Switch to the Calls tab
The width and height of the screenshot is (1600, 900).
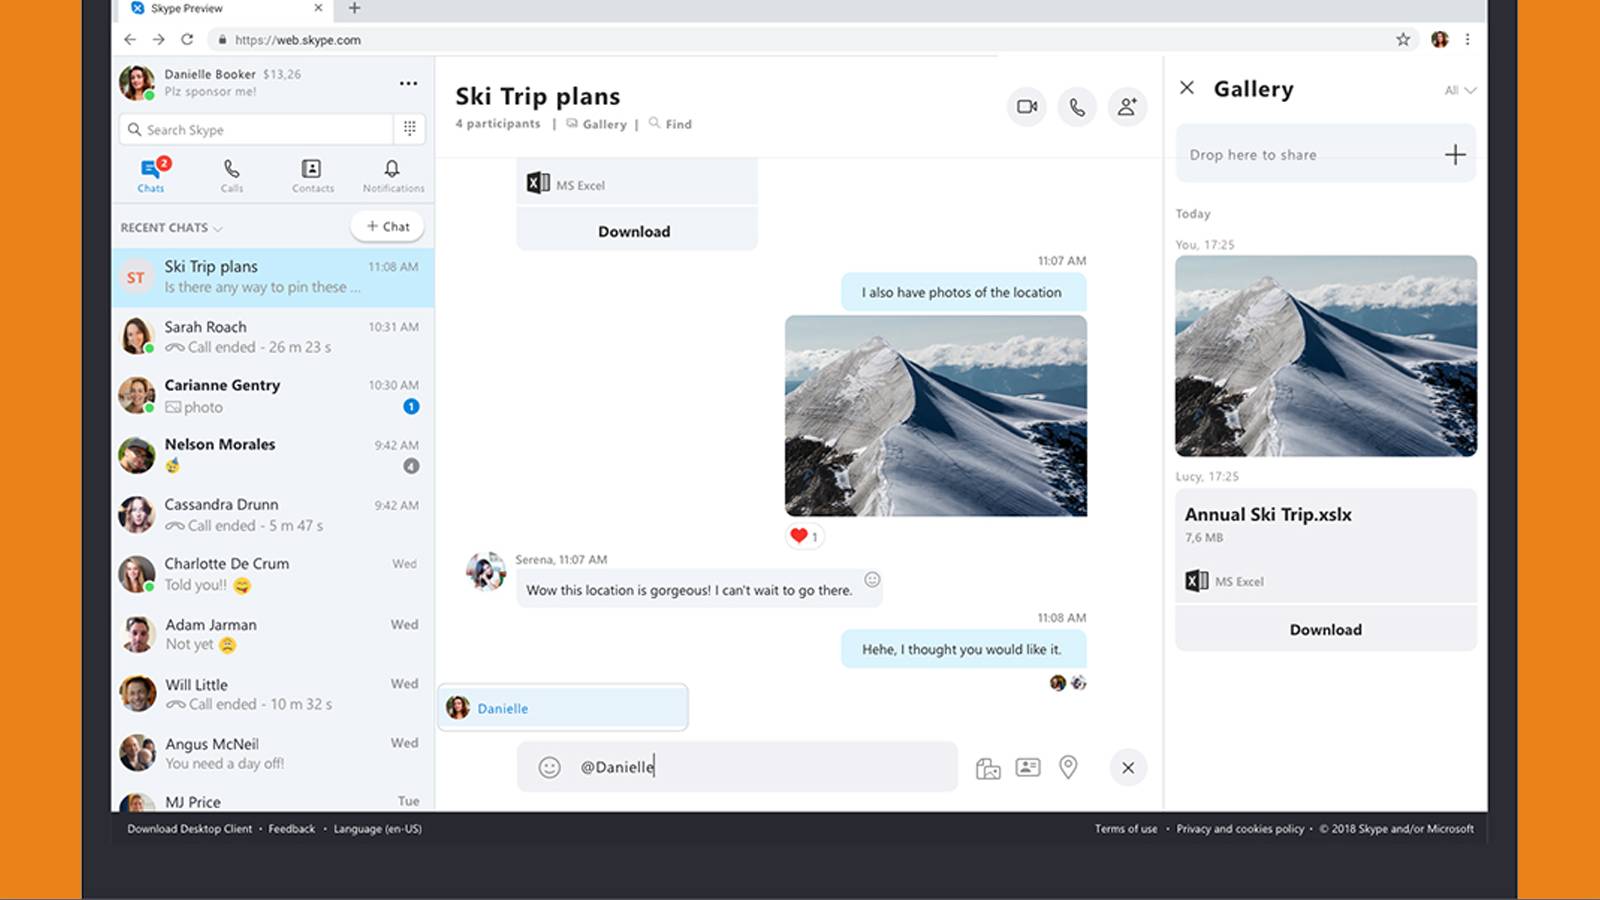(232, 175)
